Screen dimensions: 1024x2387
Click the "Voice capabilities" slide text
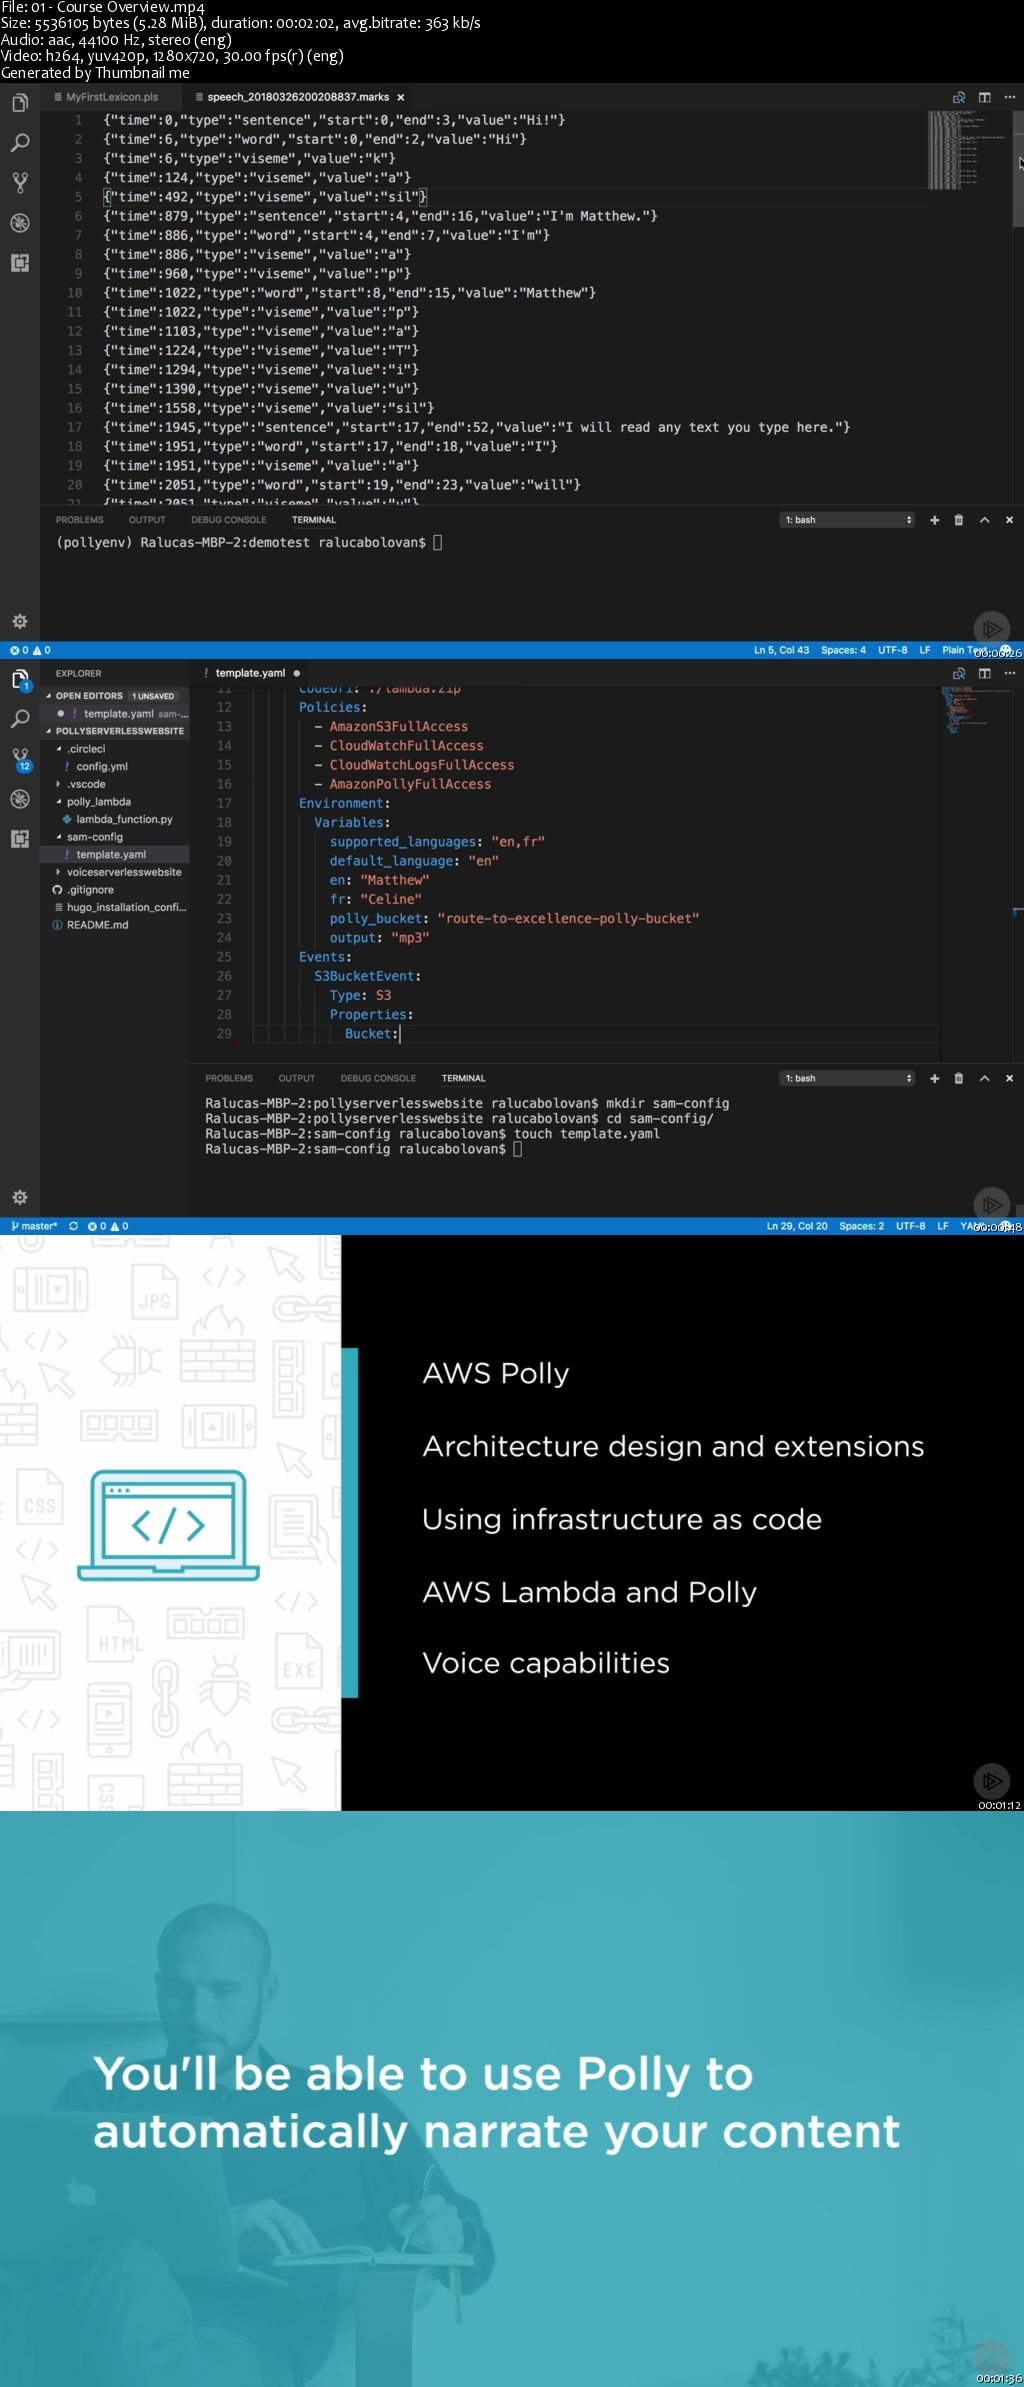pyautogui.click(x=546, y=1663)
